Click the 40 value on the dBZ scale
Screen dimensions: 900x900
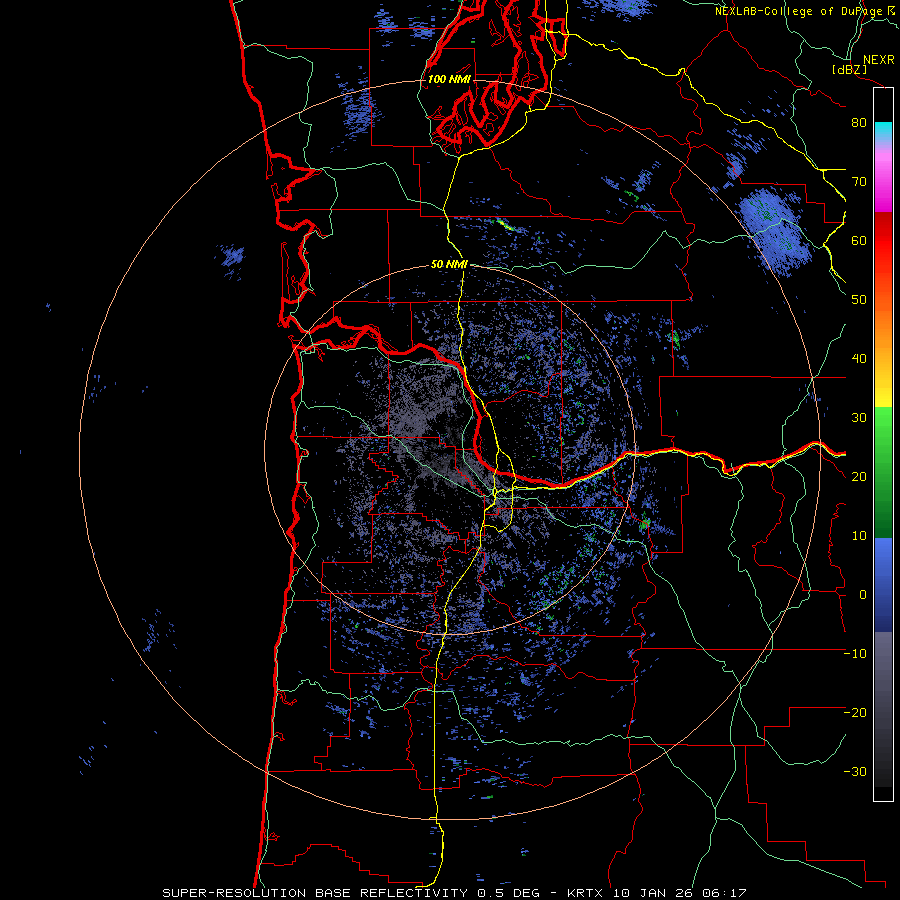859,359
